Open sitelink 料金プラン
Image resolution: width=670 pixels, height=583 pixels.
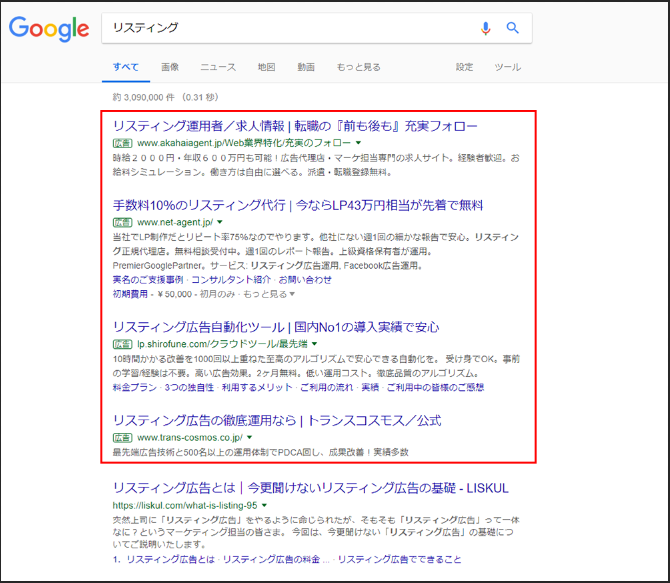pyautogui.click(x=135, y=388)
